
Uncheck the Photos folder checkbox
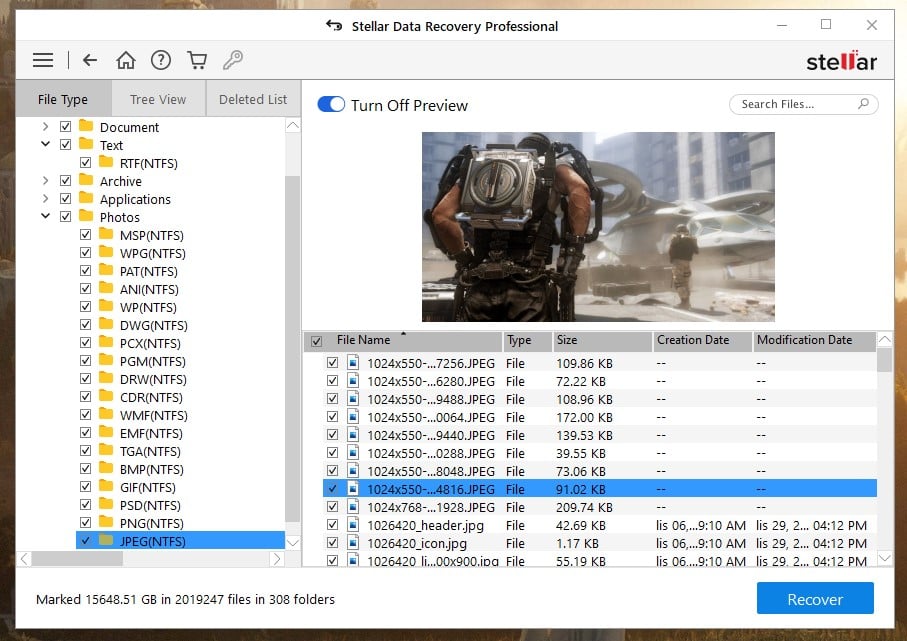tap(65, 216)
